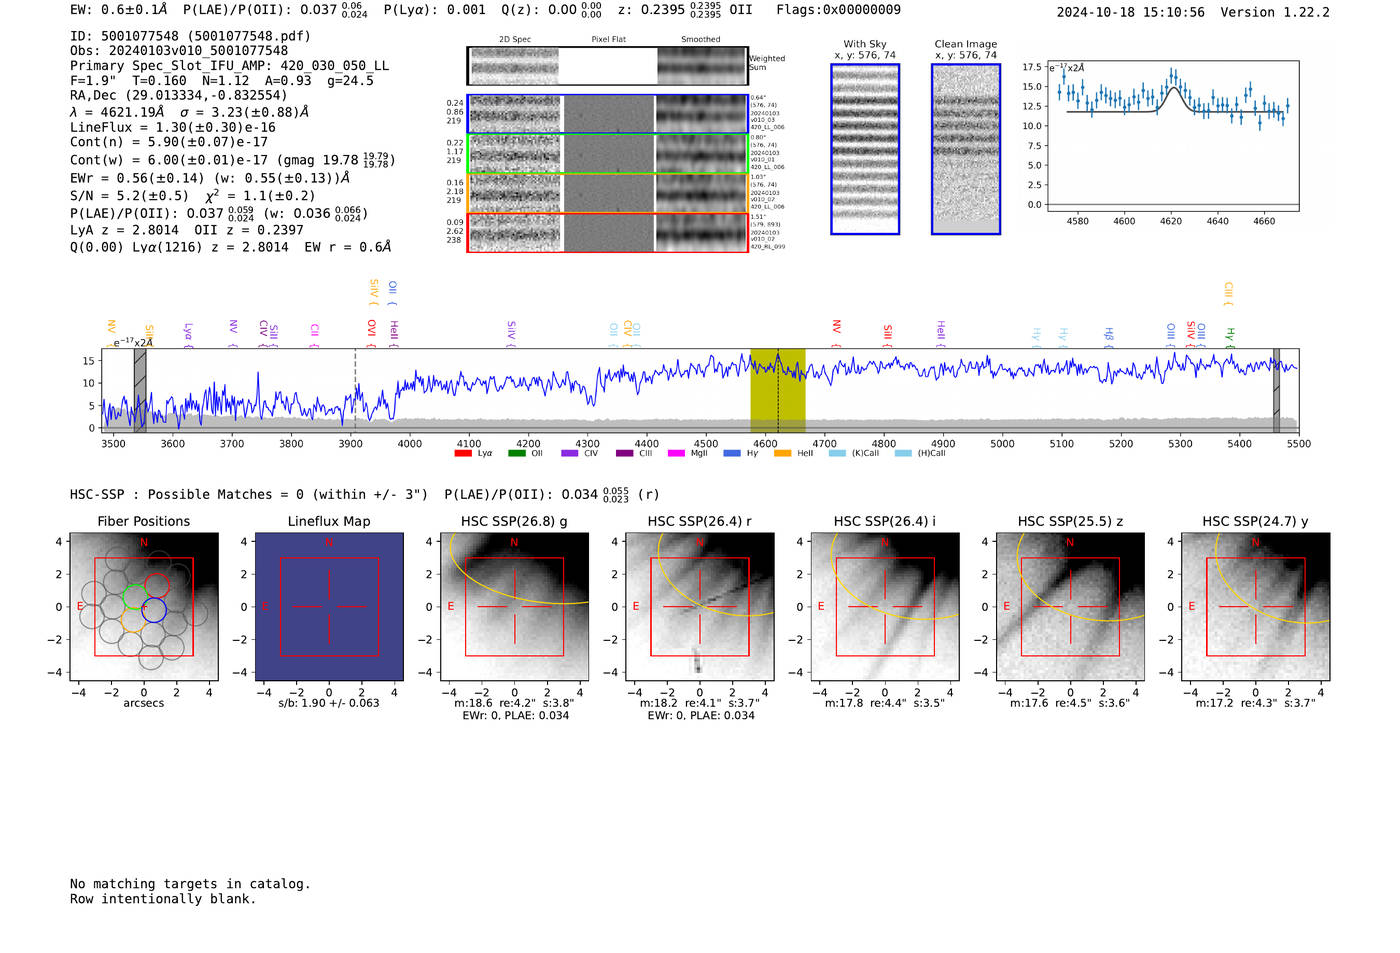Click the 'Obs: 20240103v010_5001077548' line
The width and height of the screenshot is (1400, 953).
(179, 51)
